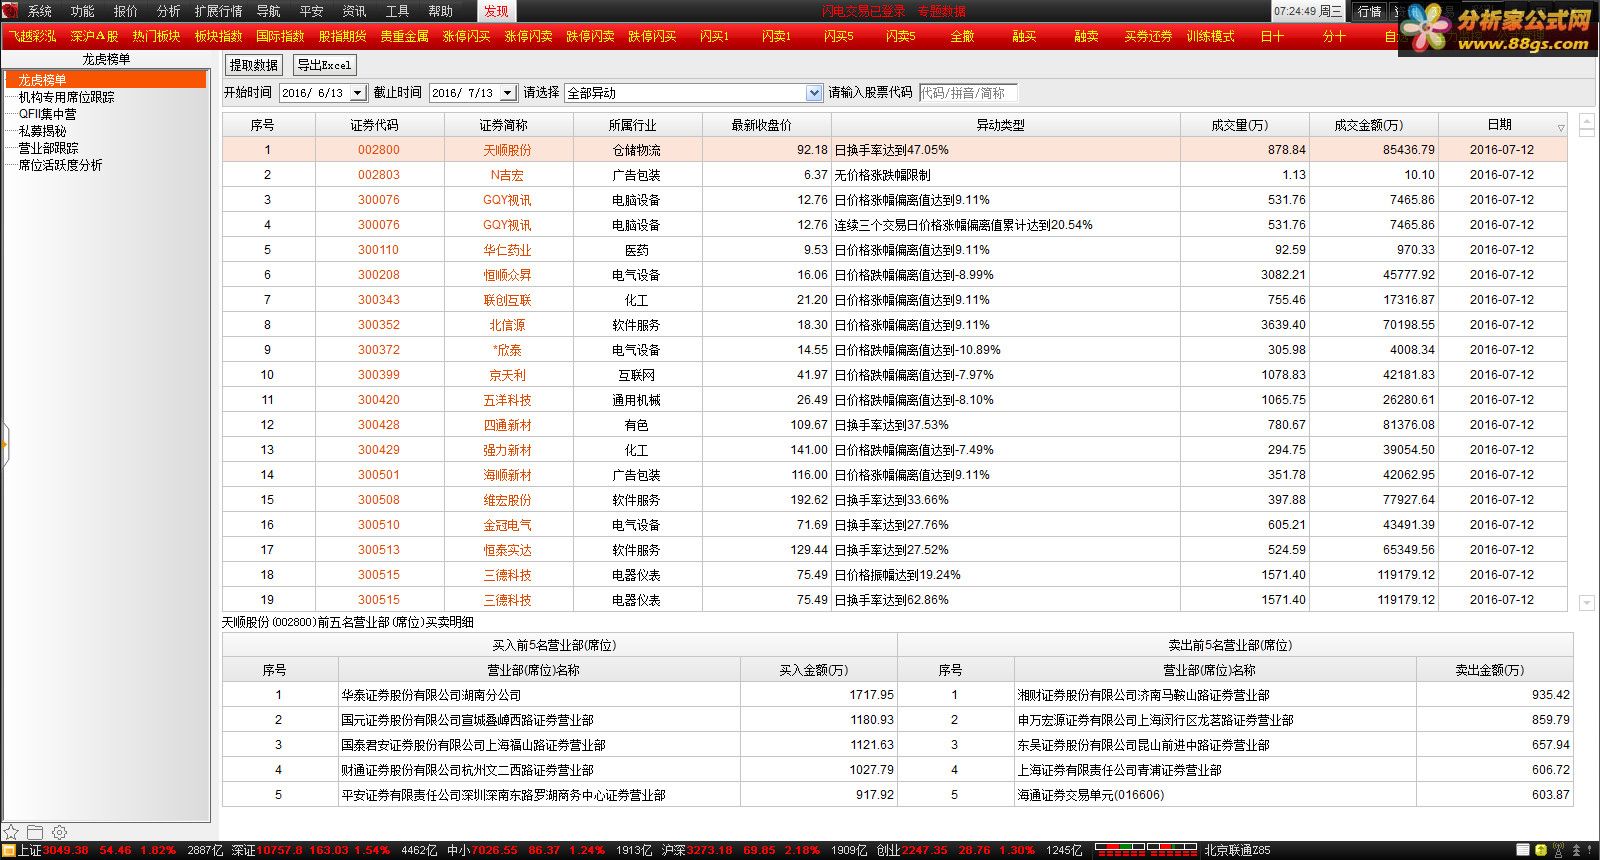Click the double up-arrow icon in status bar
The height and width of the screenshot is (860, 1600).
tap(1577, 850)
